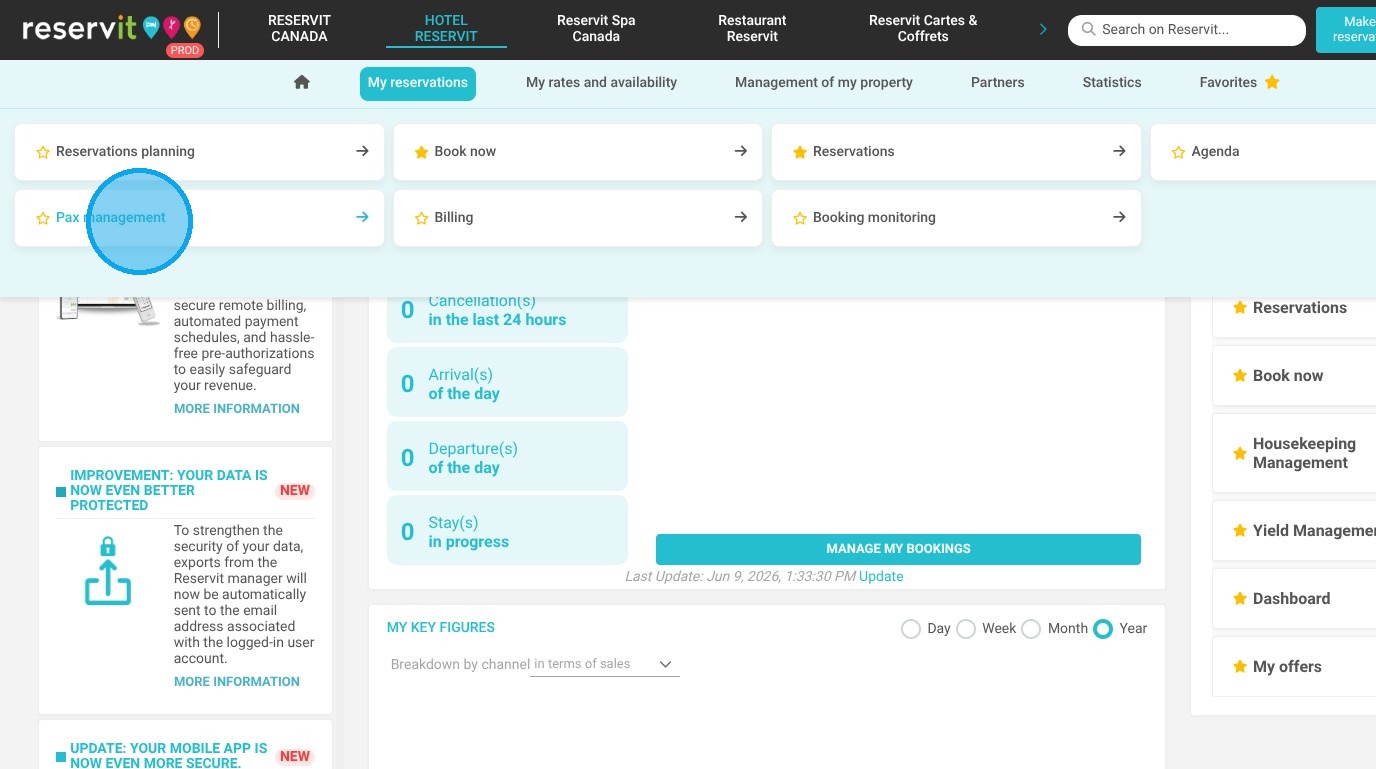This screenshot has width=1376, height=769.
Task: Click the Make reservation button
Action: pyautogui.click(x=1346, y=29)
